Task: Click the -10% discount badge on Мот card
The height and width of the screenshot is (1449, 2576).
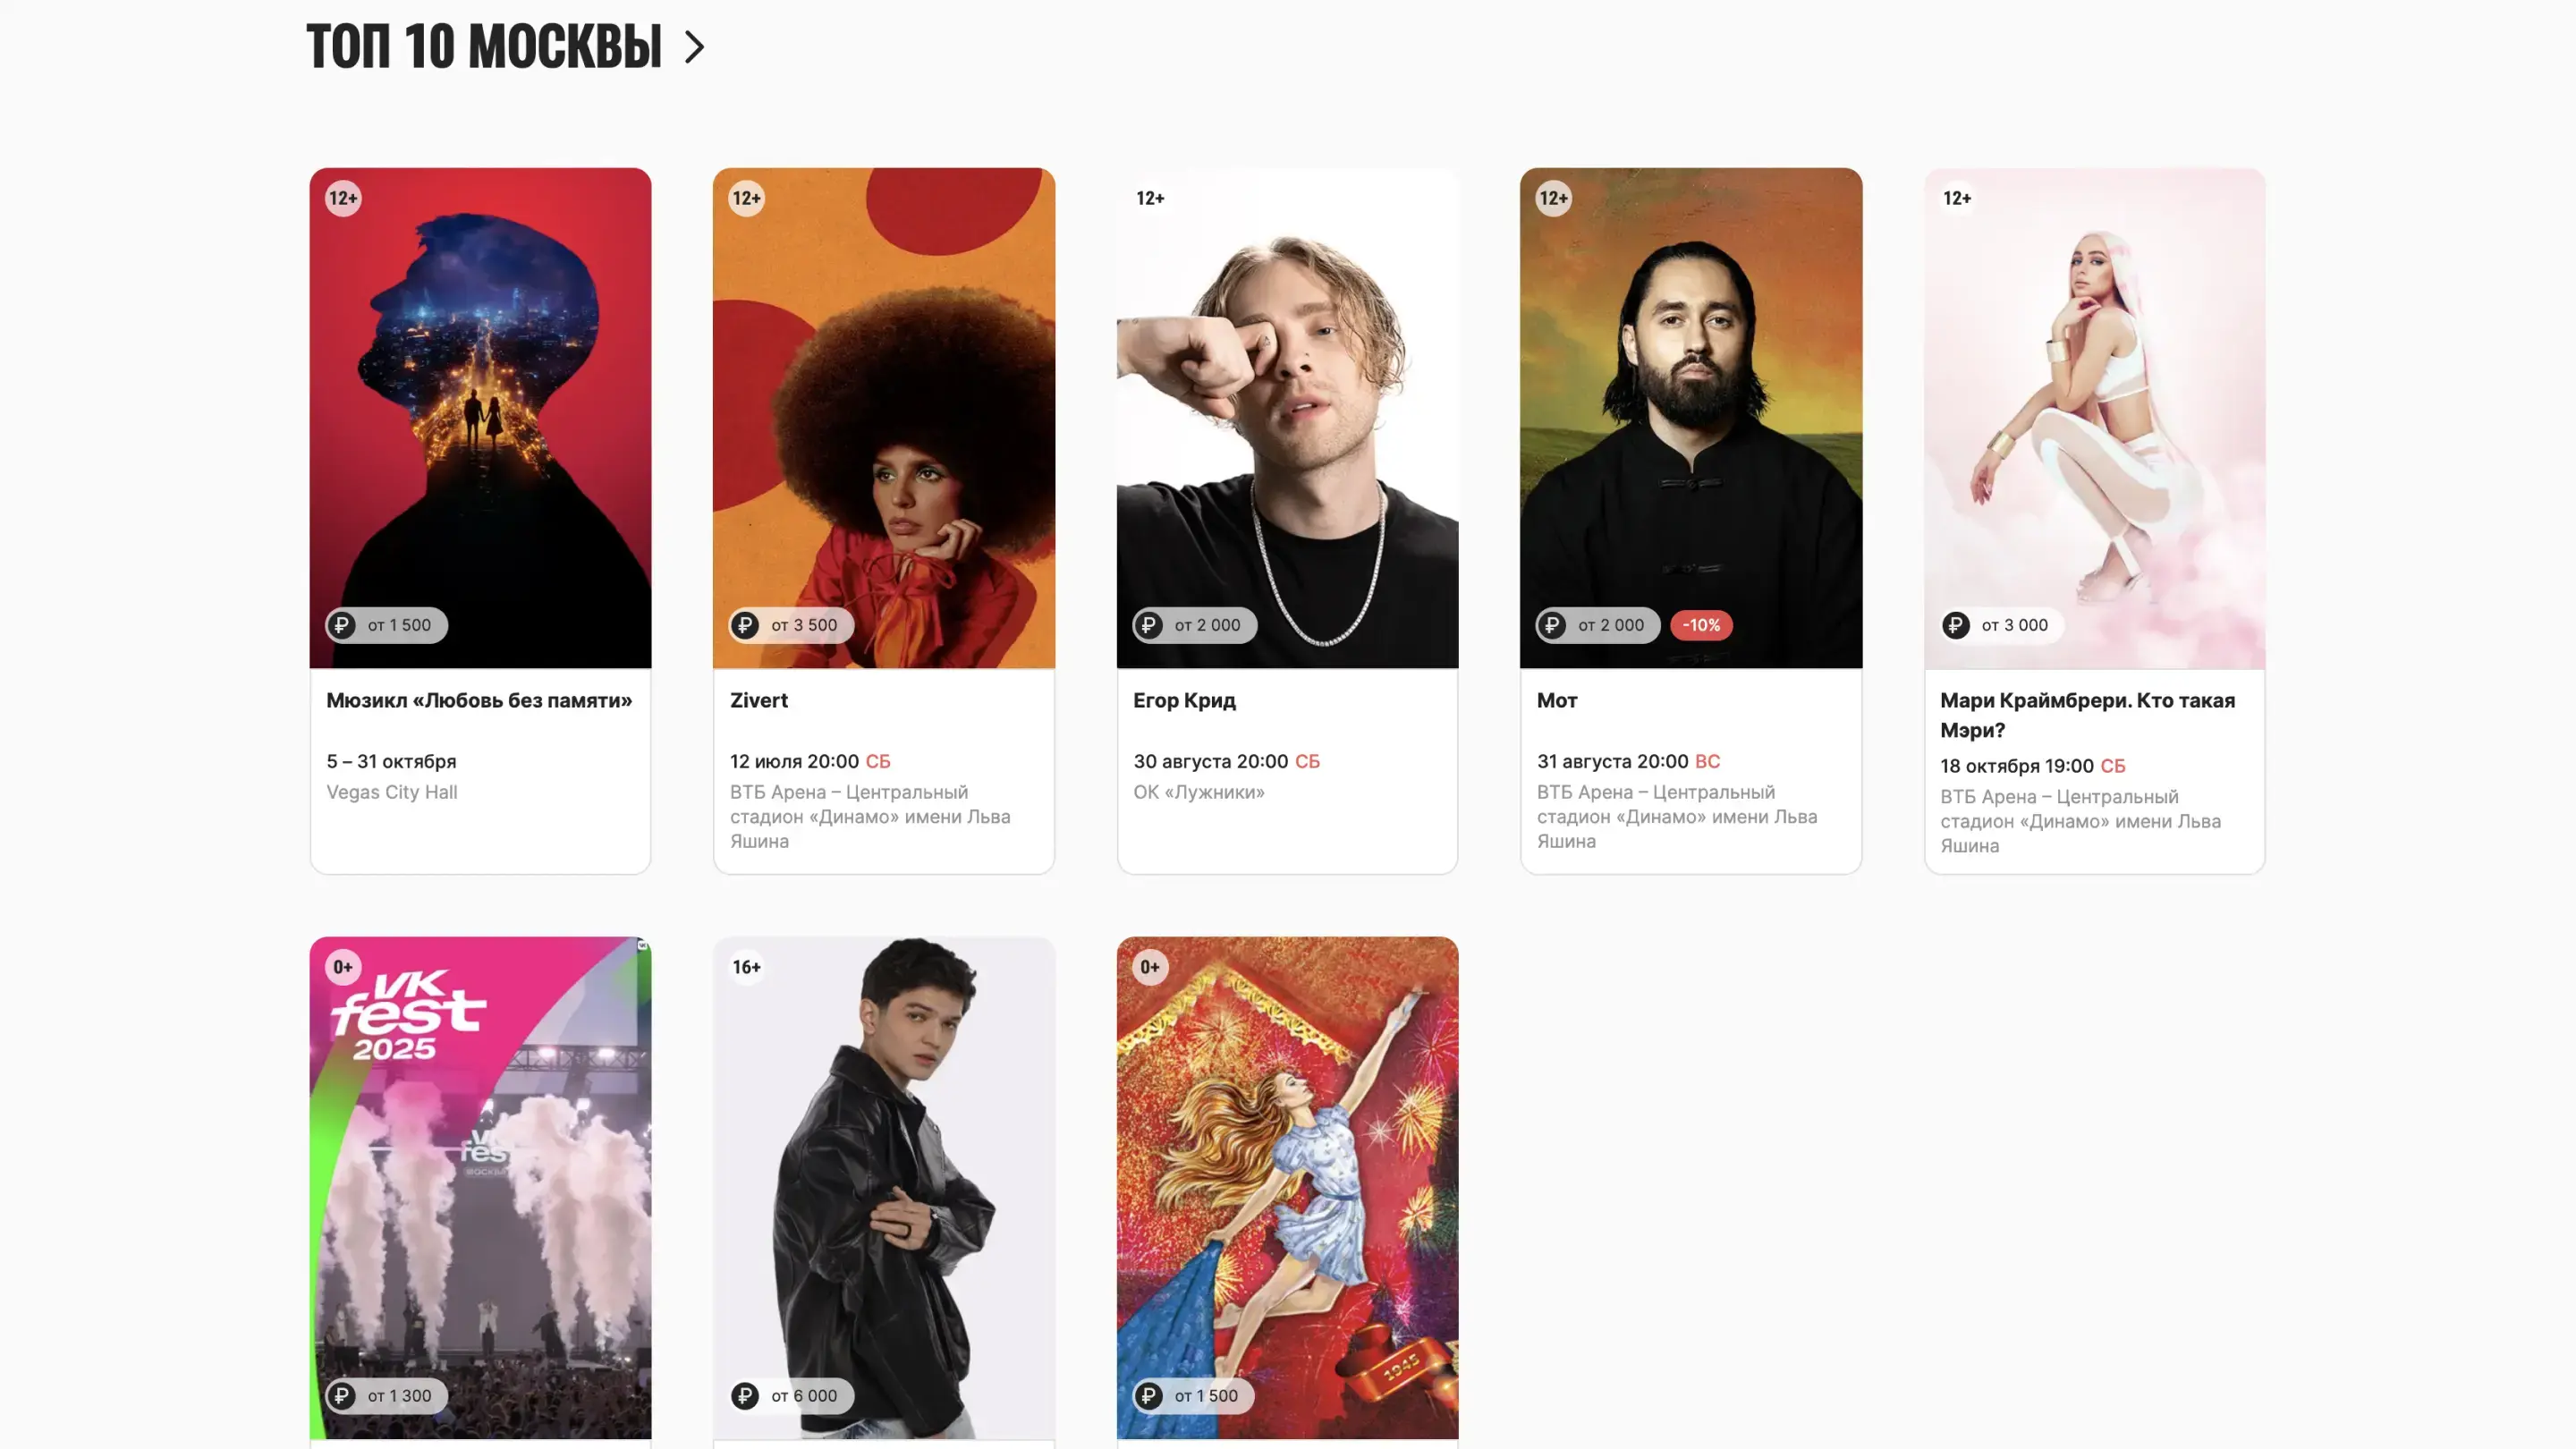Action: [x=1701, y=625]
